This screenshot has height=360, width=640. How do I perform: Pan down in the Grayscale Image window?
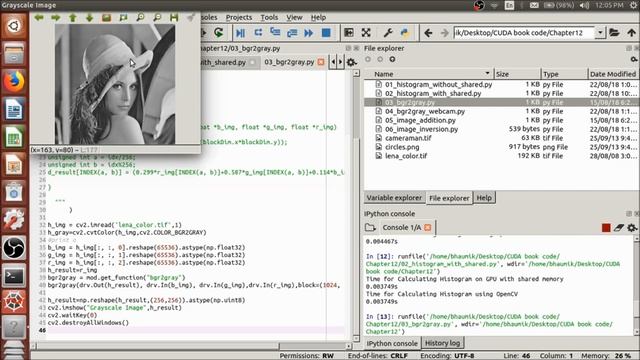pos(89,18)
